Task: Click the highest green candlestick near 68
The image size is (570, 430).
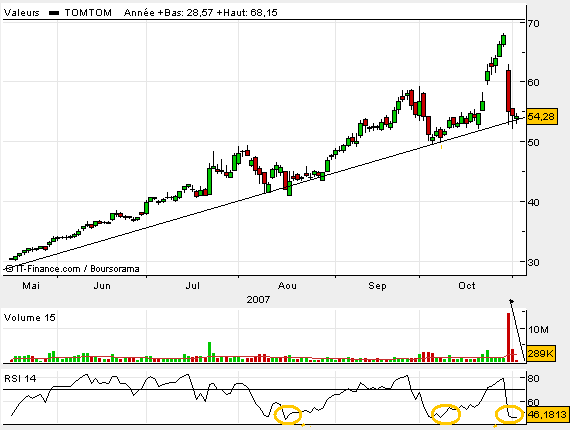Action: click(504, 39)
